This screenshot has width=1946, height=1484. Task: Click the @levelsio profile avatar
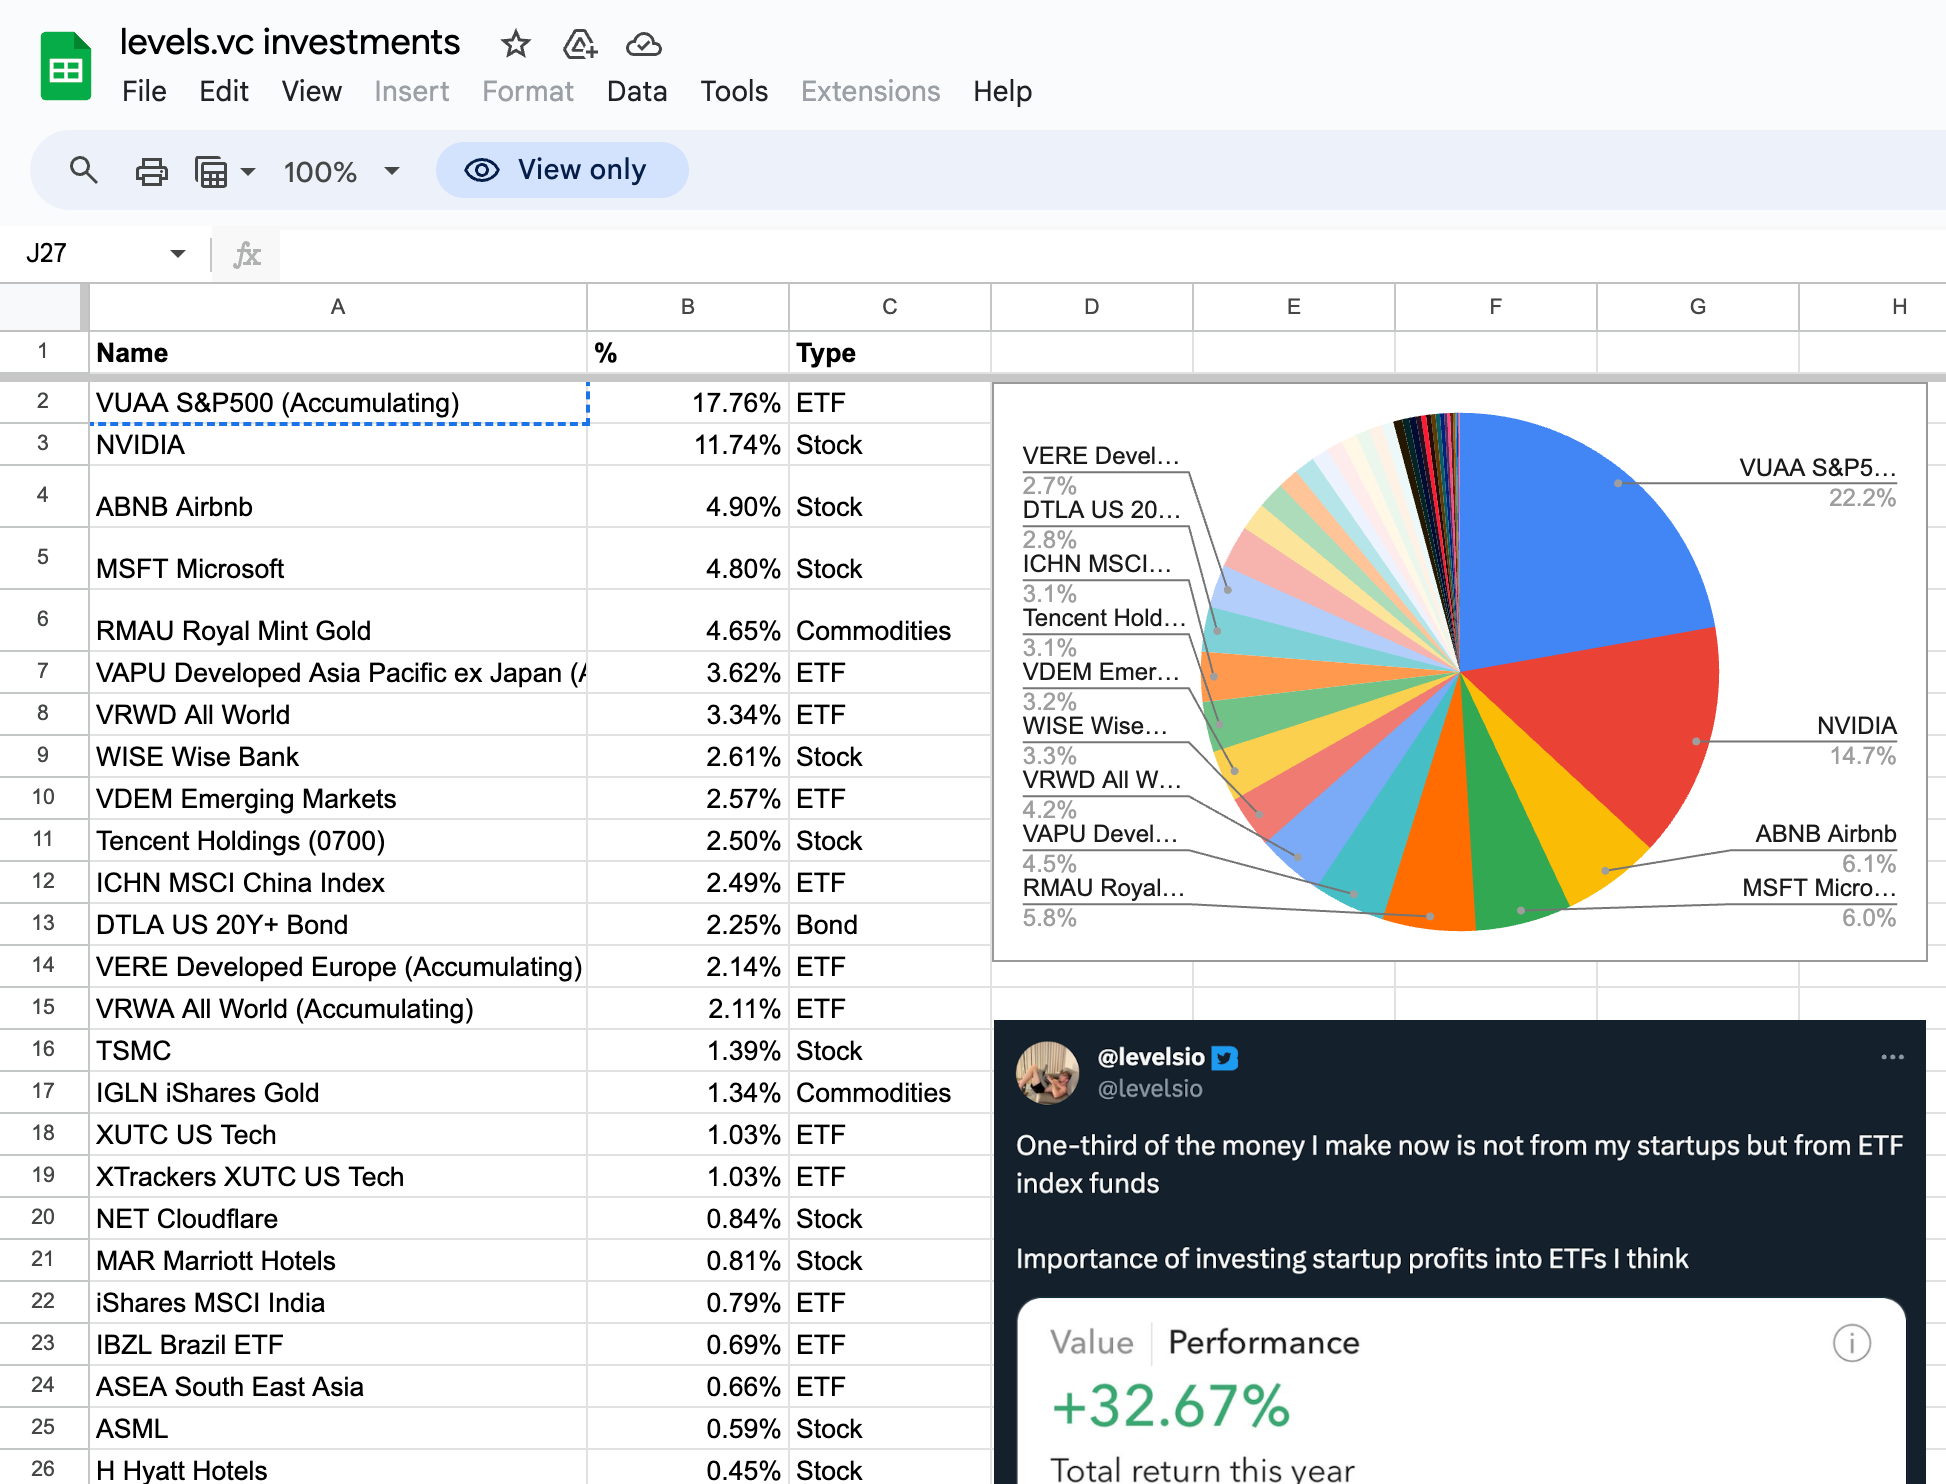1047,1072
